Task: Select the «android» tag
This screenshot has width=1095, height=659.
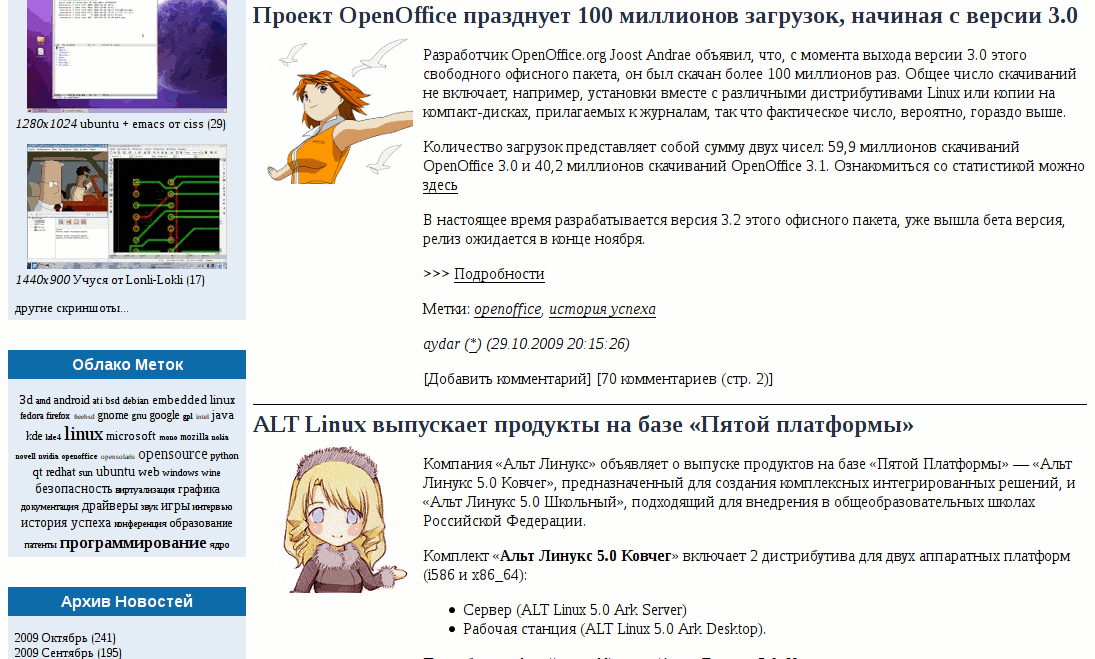Action: point(71,400)
